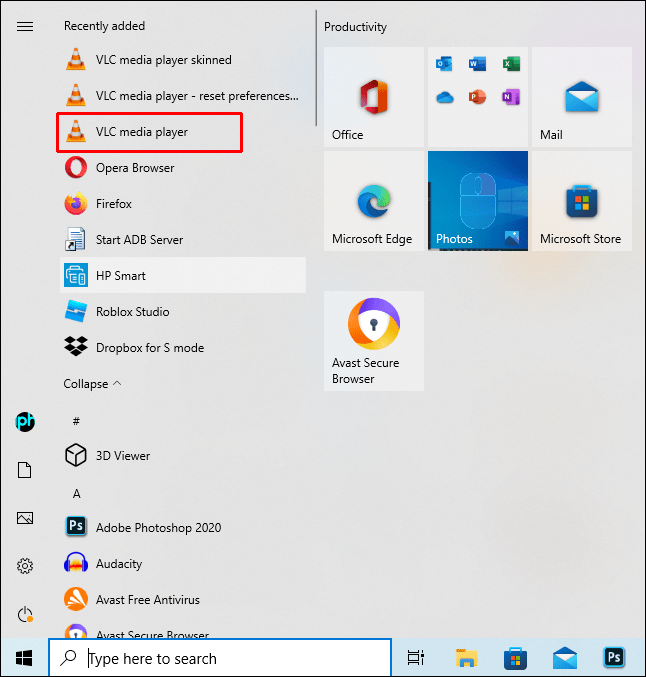Open the Mail tile
Screen dimensions: 646x677
click(x=582, y=97)
